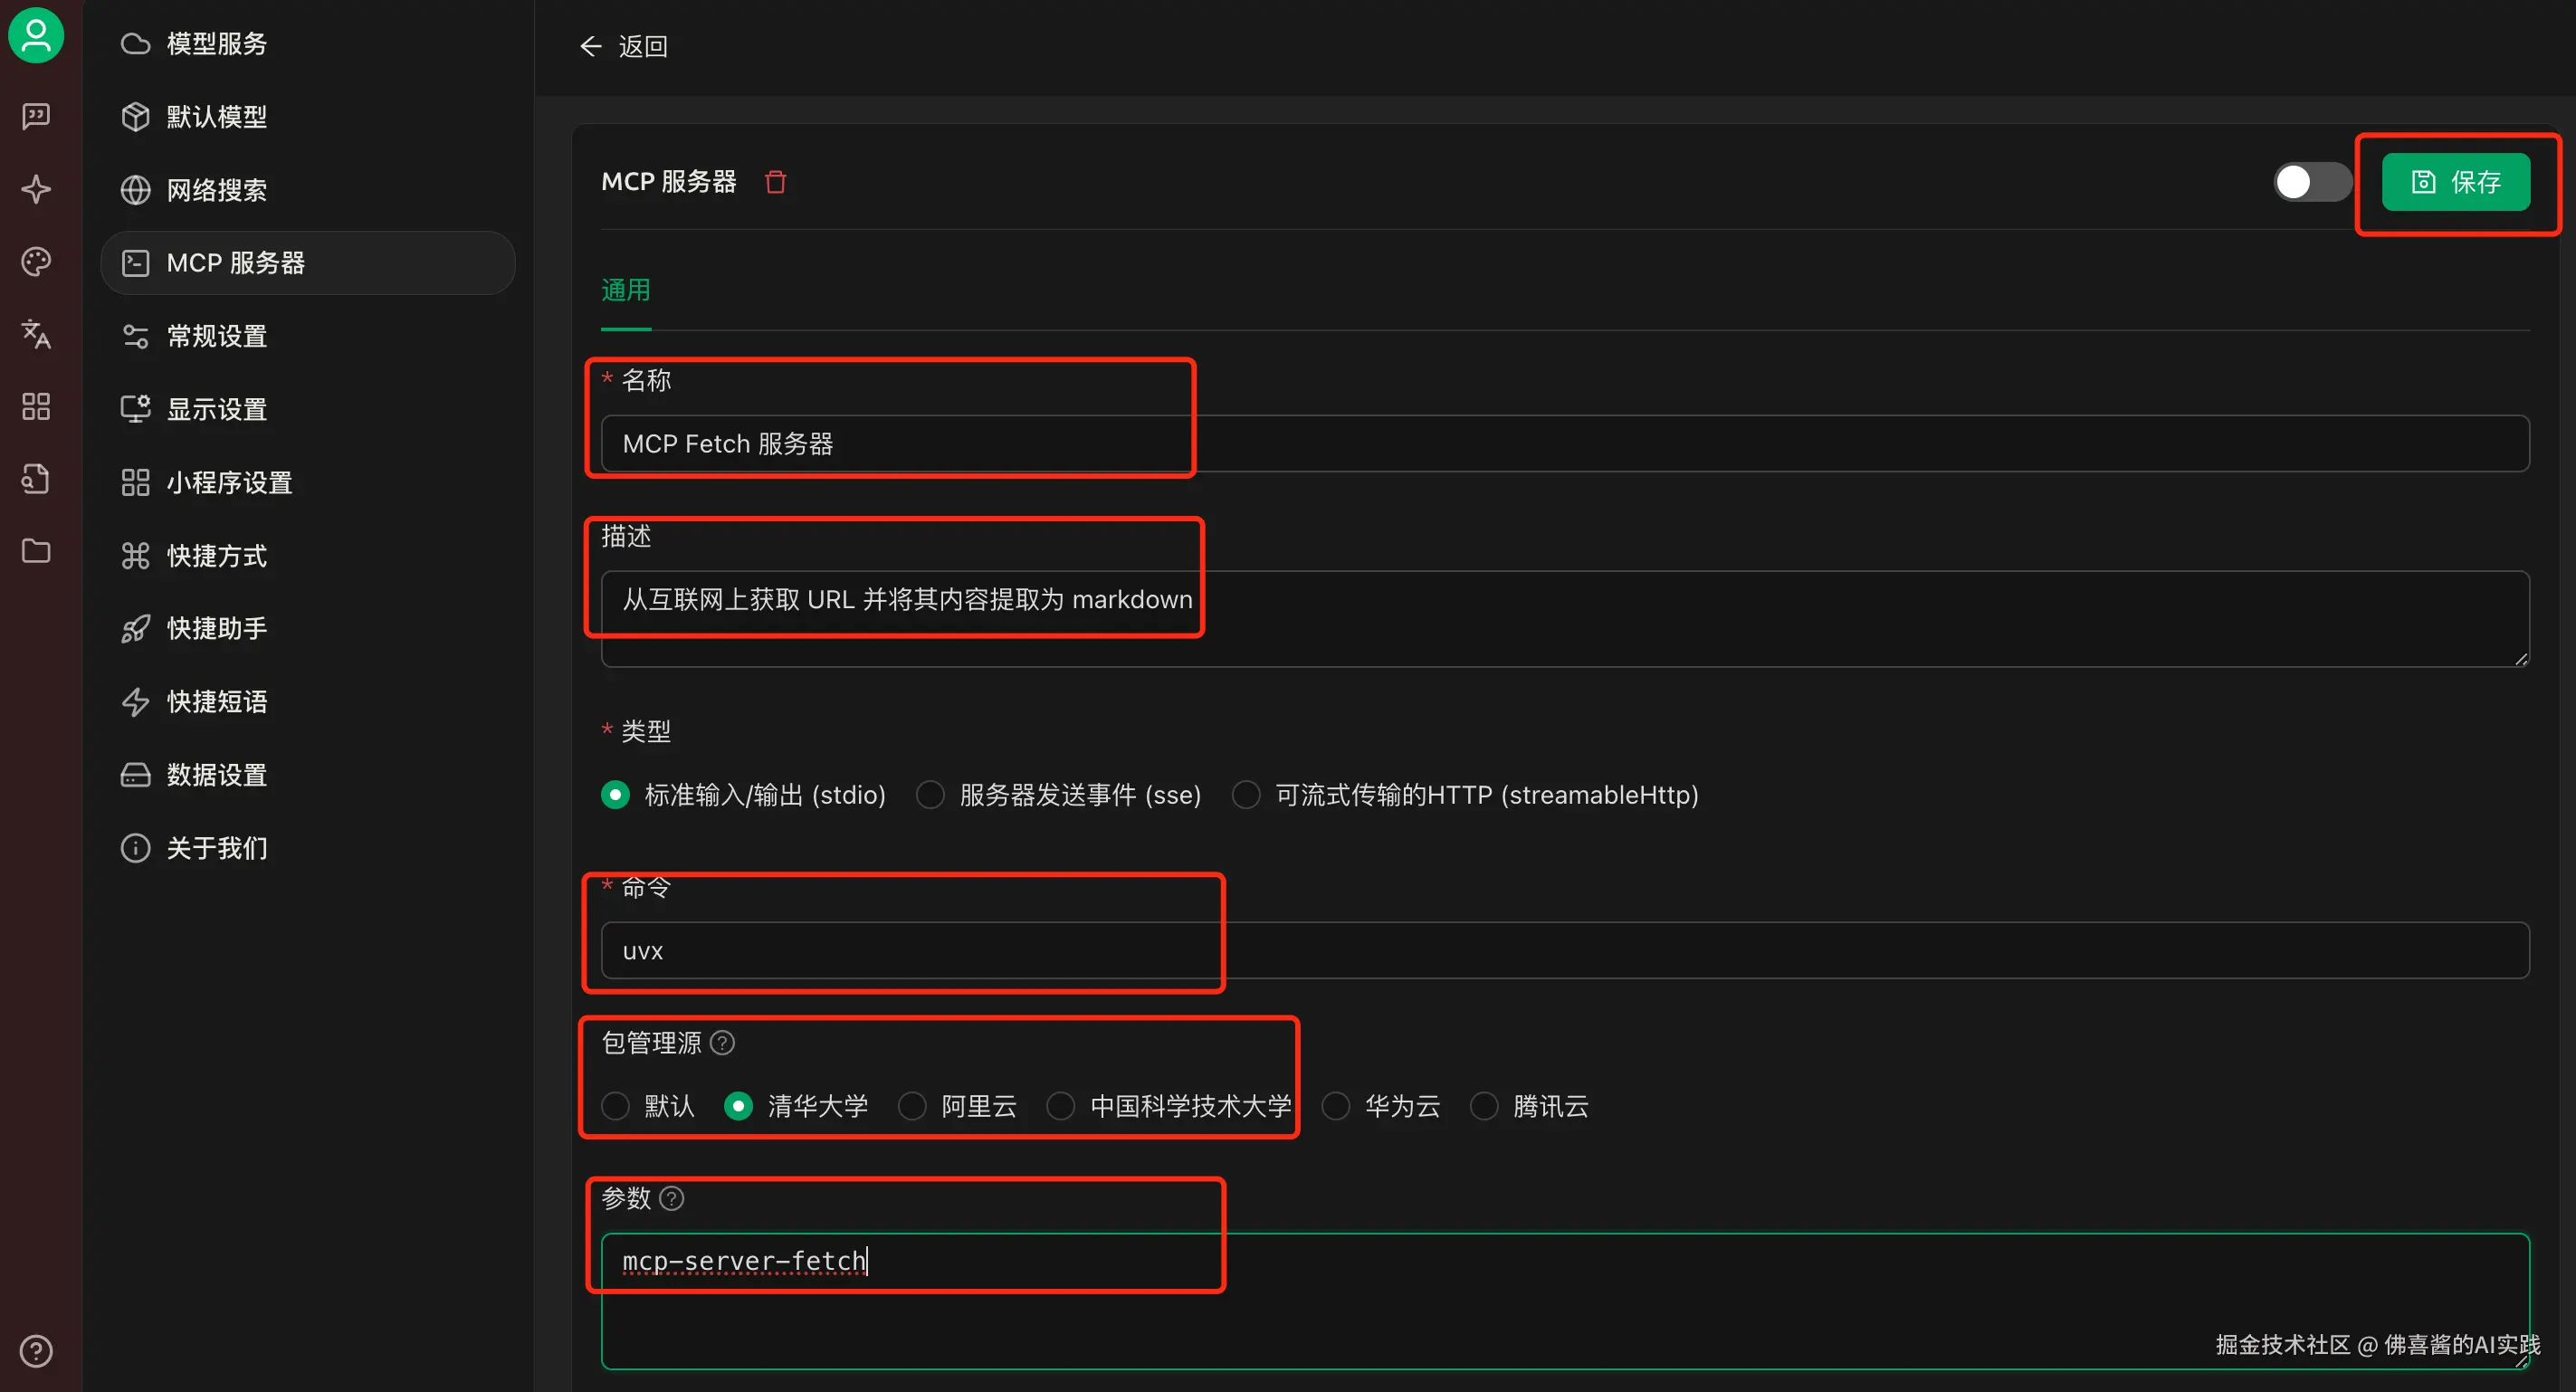The image size is (2576, 1392).
Task: Open the palette painting sidebar icon
Action: [x=36, y=262]
